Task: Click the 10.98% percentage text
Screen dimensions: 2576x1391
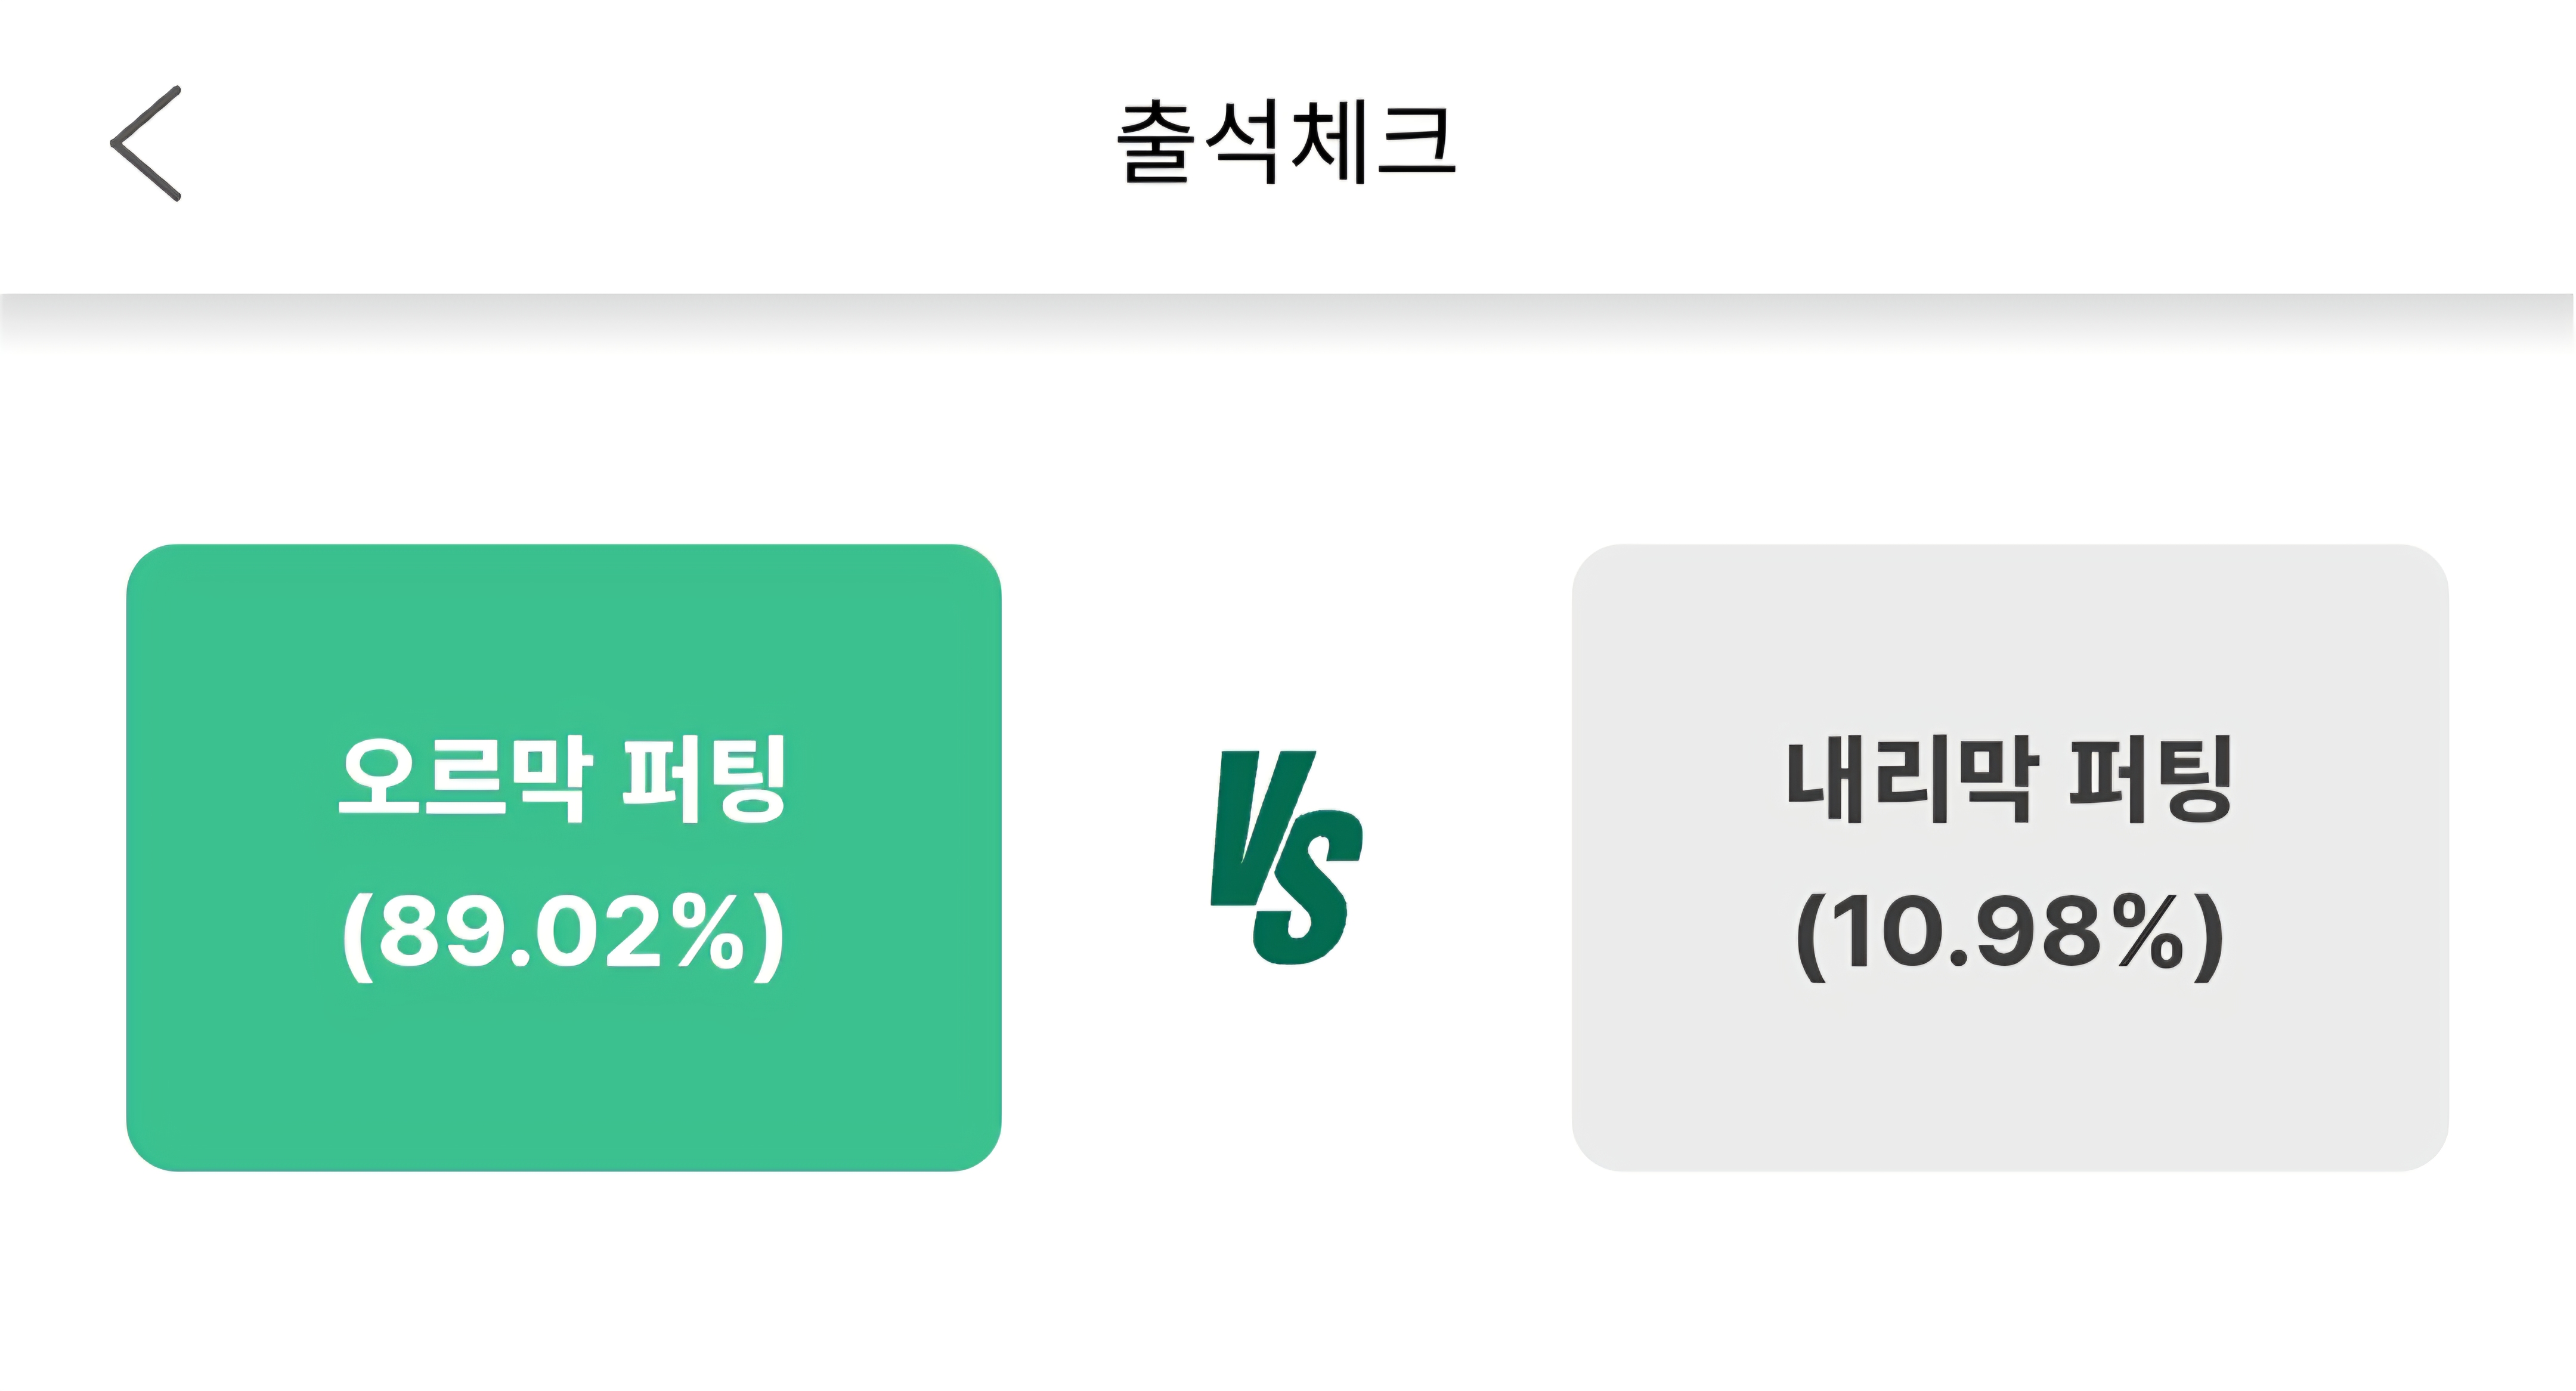Action: (x=2009, y=933)
